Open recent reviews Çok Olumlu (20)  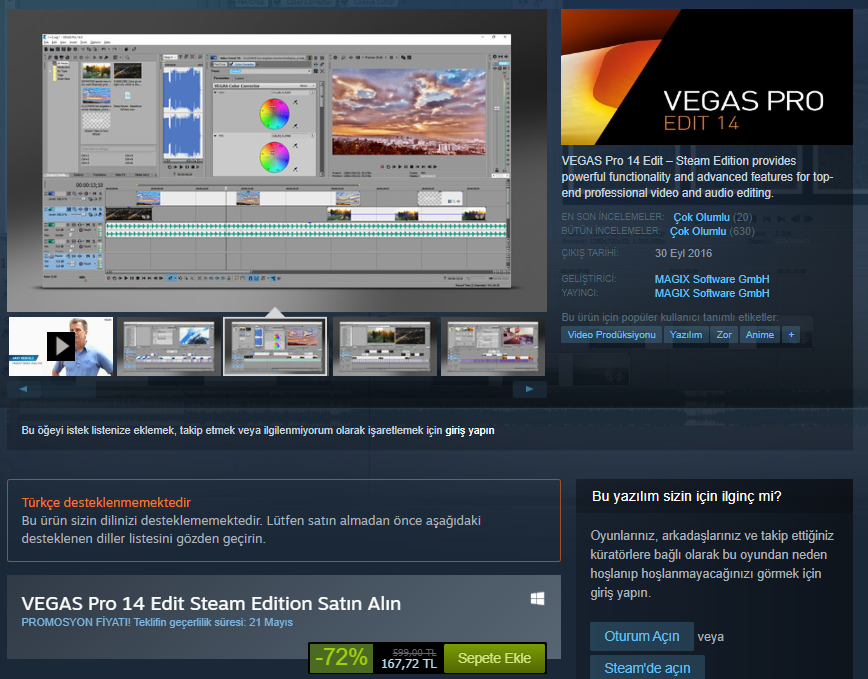click(712, 217)
